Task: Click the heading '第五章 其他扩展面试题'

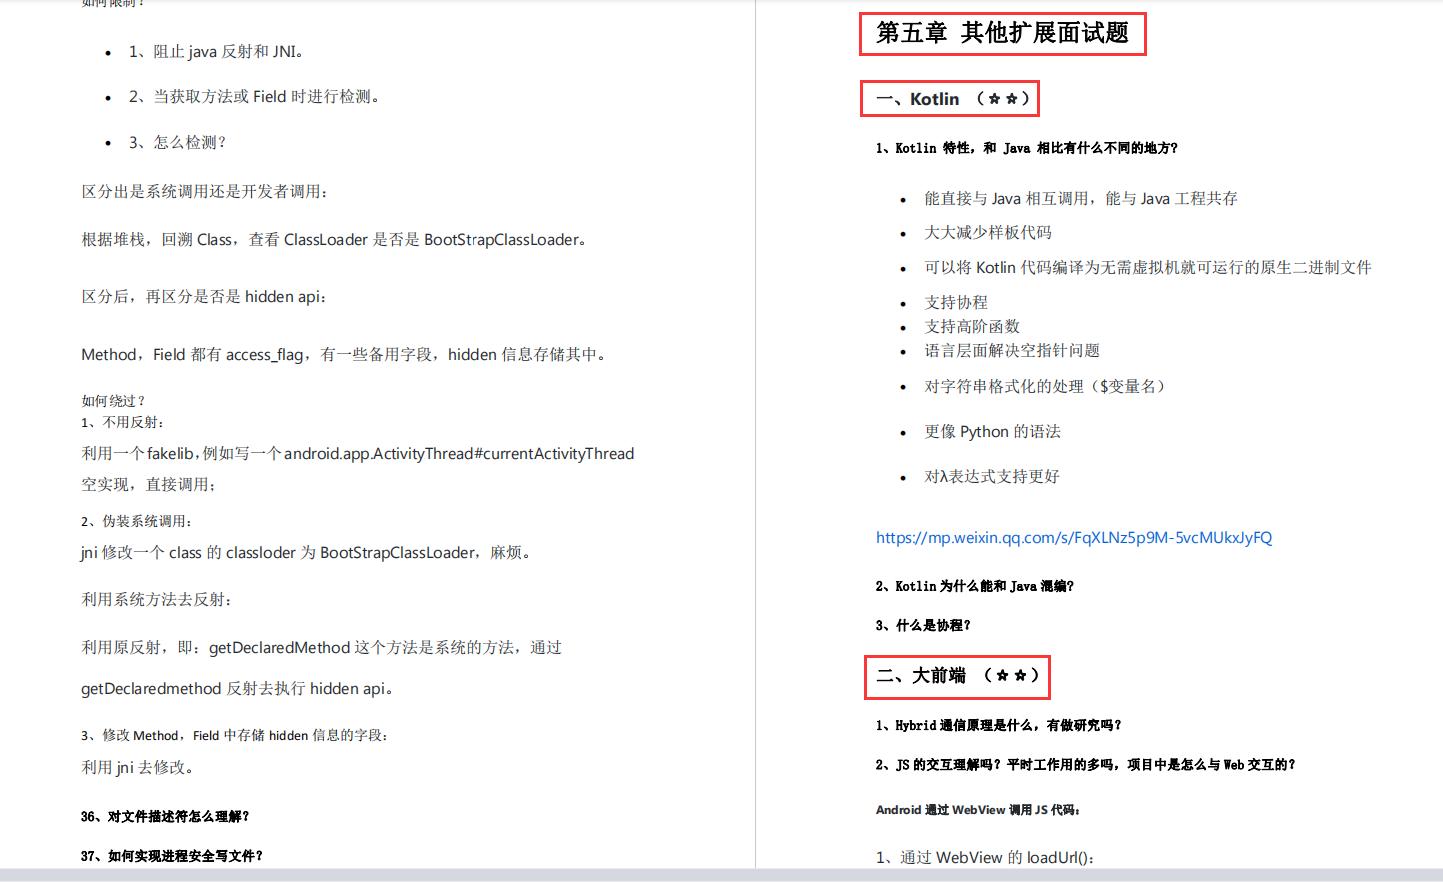Action: pos(1002,33)
